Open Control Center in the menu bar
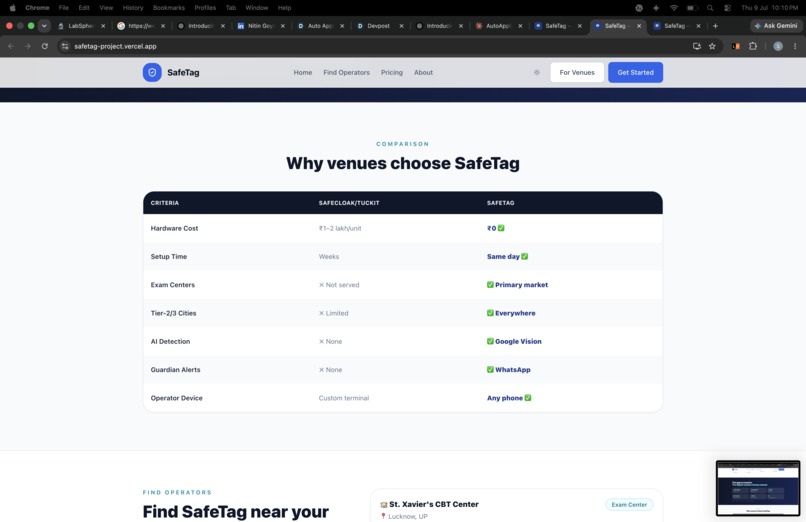 727,8
